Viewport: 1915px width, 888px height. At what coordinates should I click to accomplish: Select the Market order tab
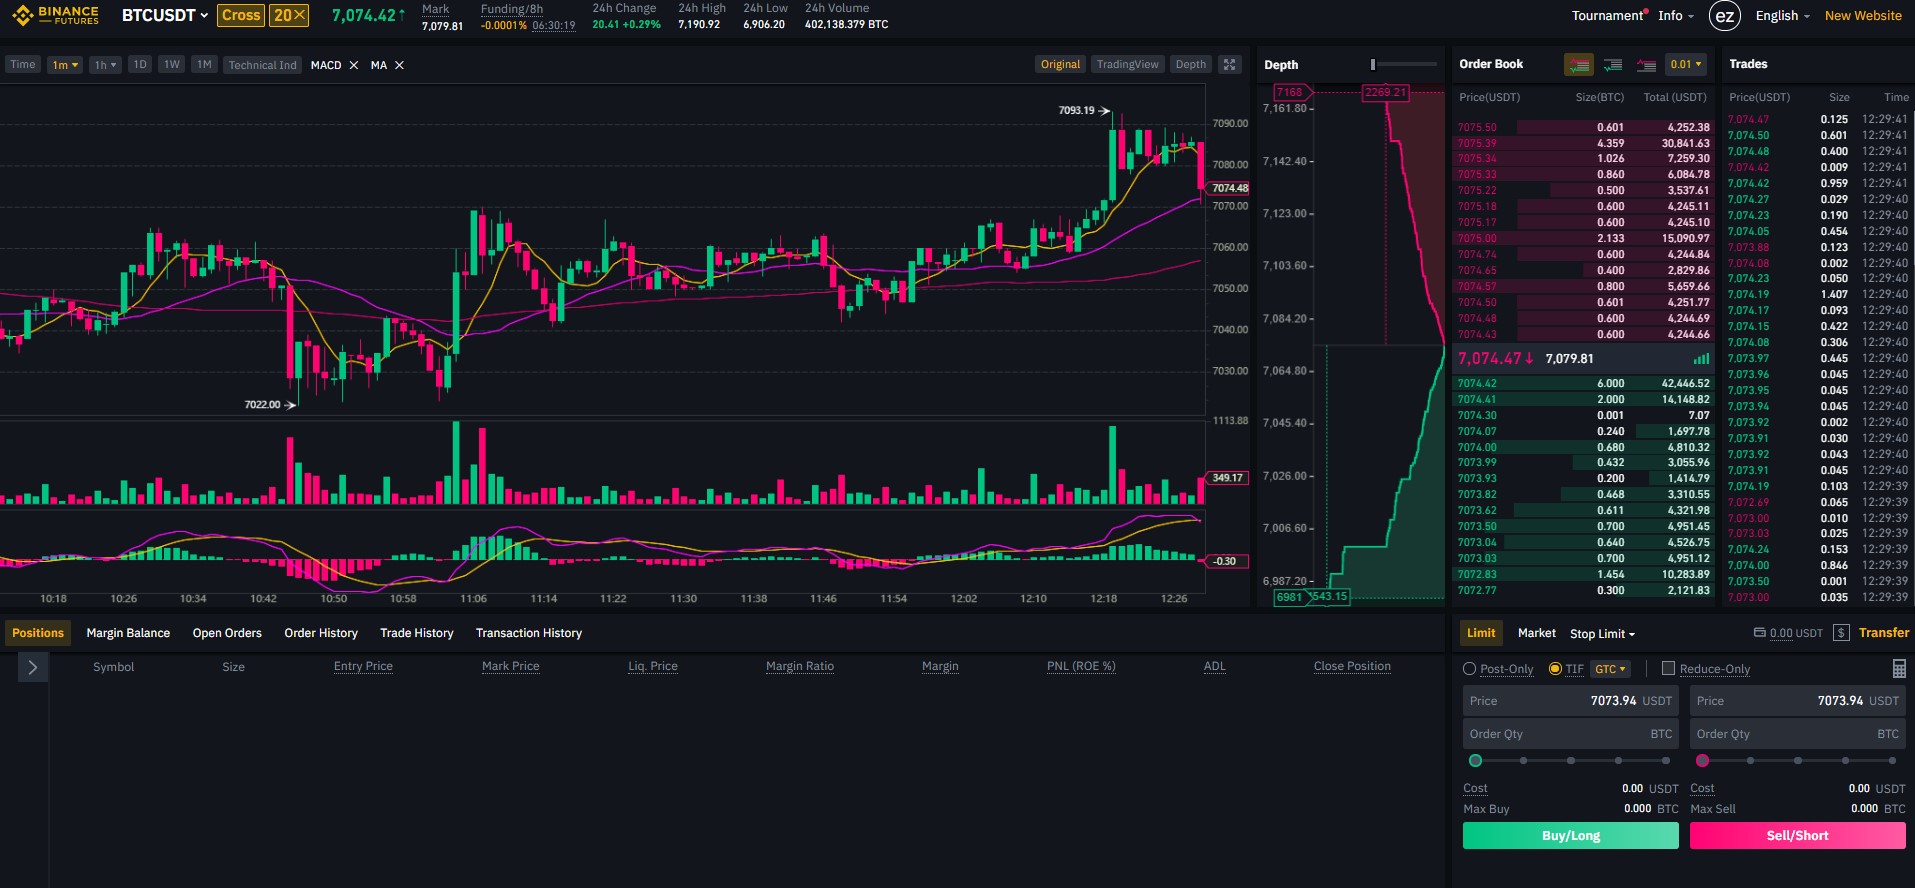point(1537,633)
